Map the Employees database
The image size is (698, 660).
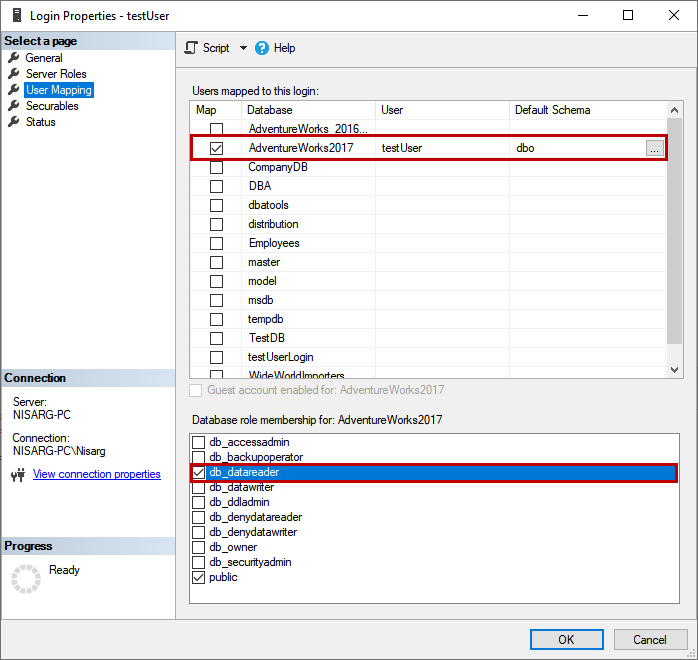216,243
